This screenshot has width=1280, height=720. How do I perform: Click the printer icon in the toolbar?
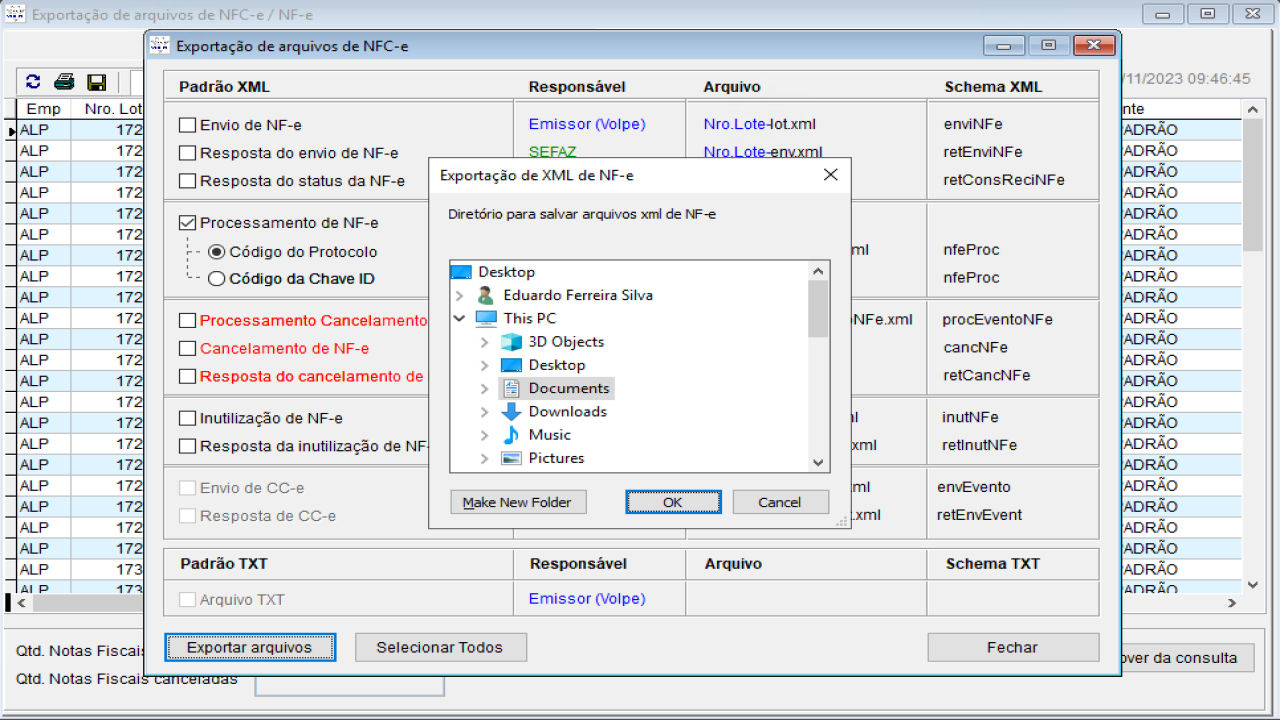tap(64, 82)
